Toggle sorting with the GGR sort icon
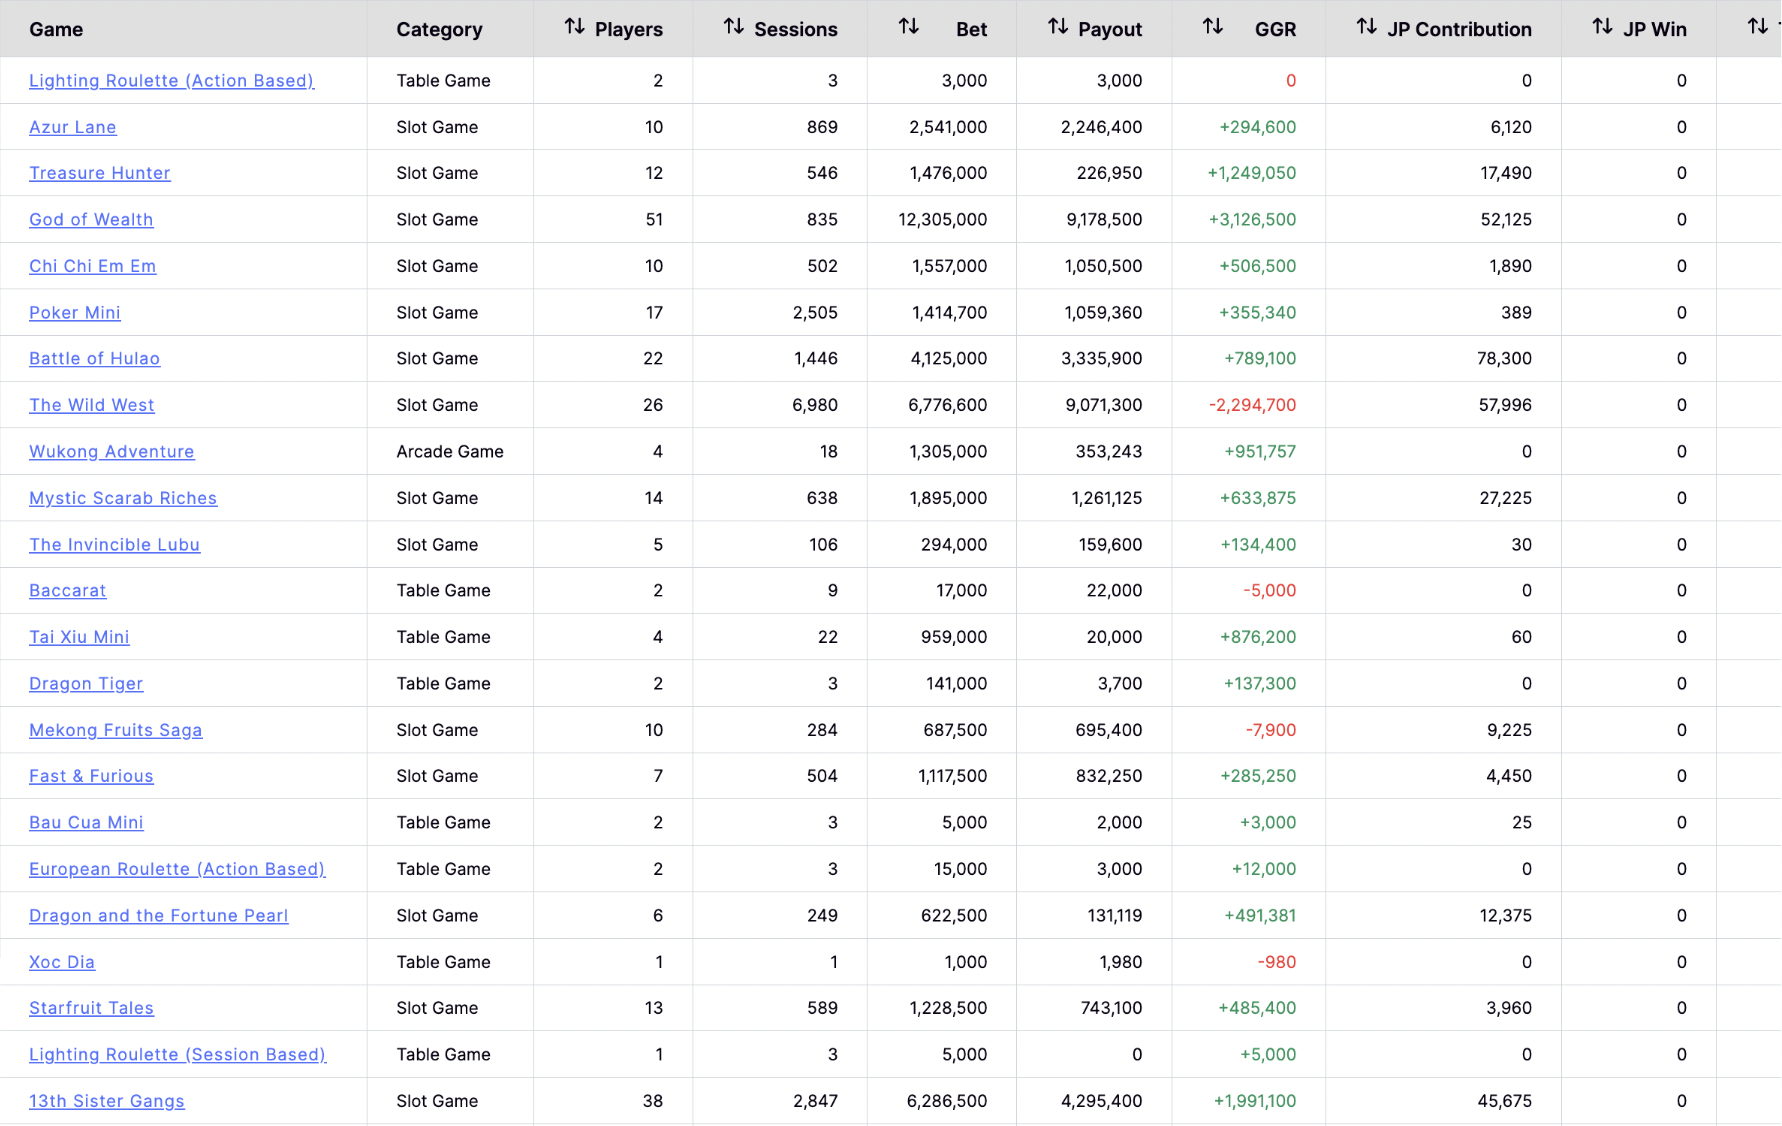The width and height of the screenshot is (1782, 1126). [1212, 27]
